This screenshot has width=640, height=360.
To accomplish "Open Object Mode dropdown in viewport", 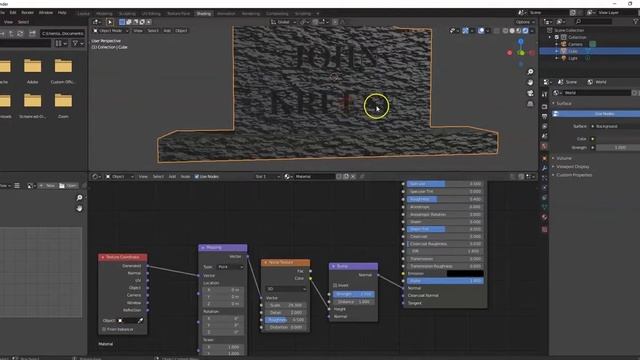I will click(111, 31).
